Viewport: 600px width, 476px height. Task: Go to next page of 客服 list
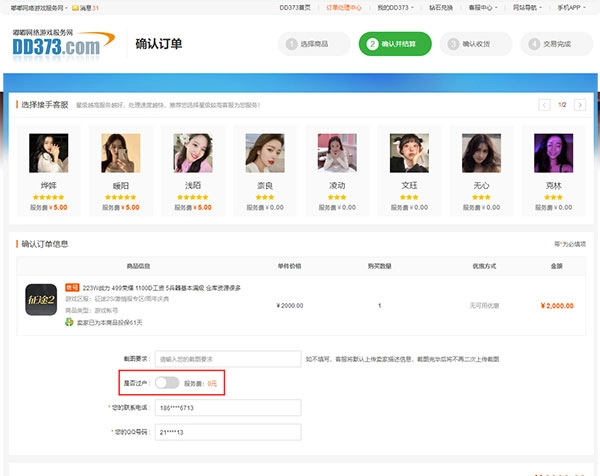581,105
